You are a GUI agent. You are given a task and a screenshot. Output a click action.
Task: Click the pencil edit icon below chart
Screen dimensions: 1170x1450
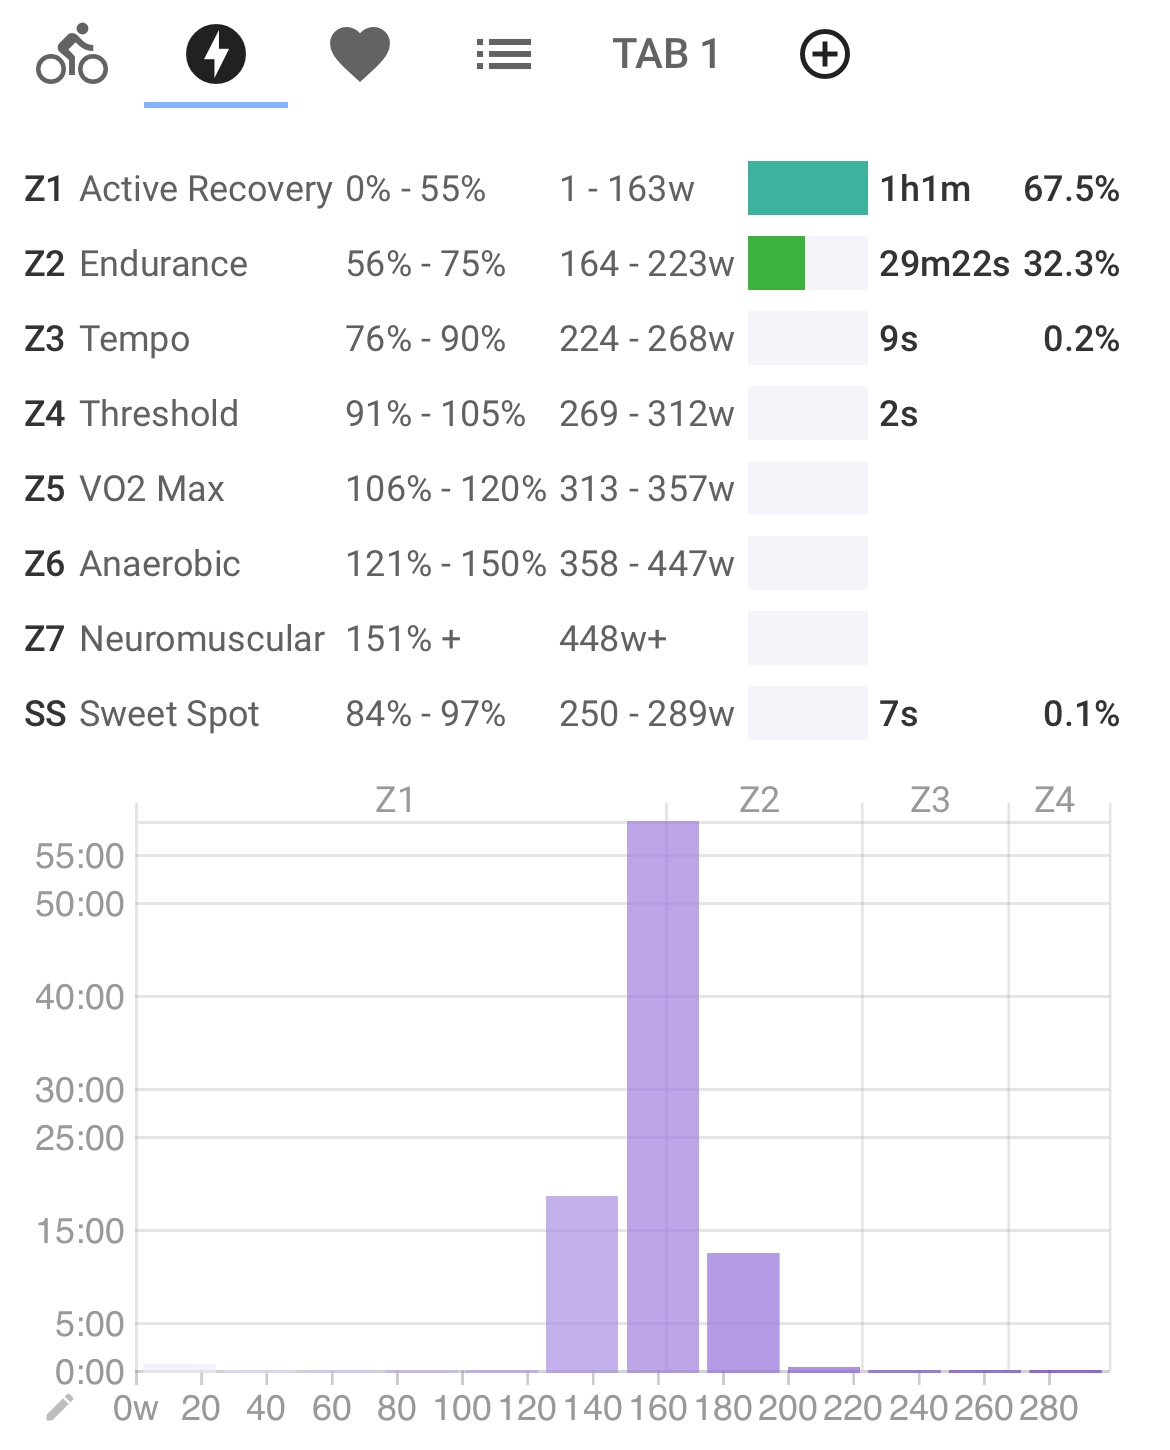pos(60,1408)
